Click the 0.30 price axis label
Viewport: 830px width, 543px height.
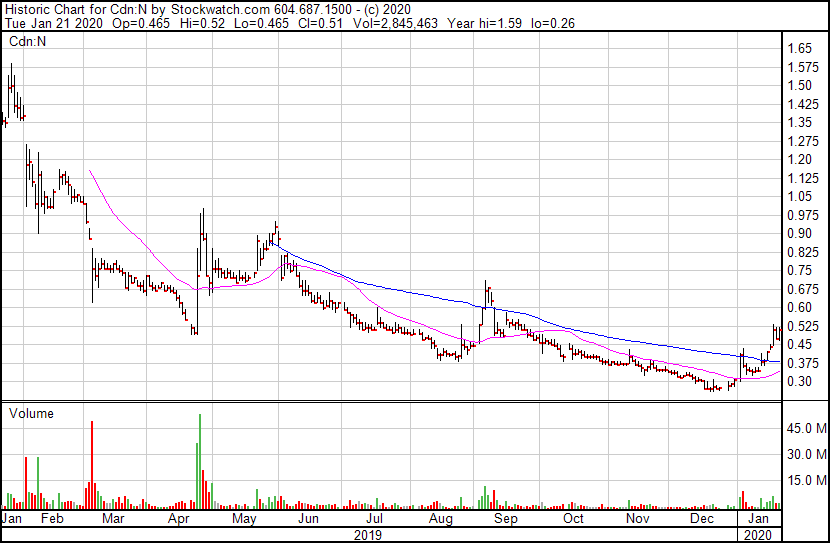799,382
